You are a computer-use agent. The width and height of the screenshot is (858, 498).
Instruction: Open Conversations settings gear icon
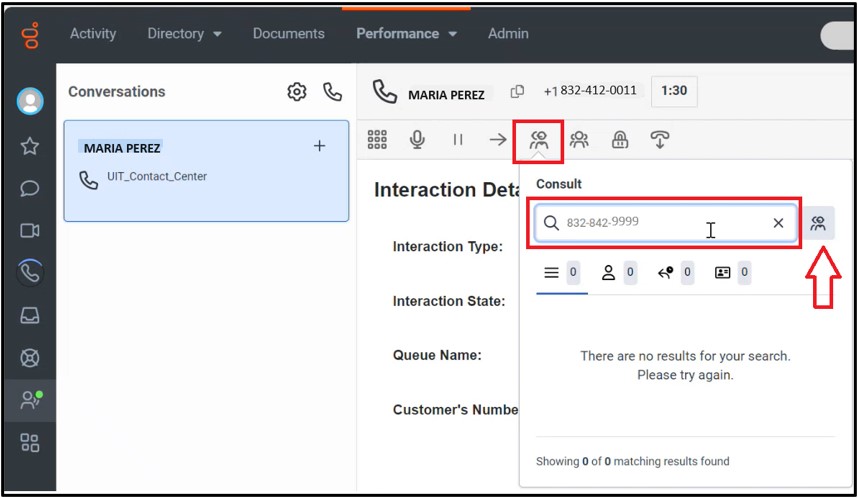pos(297,92)
